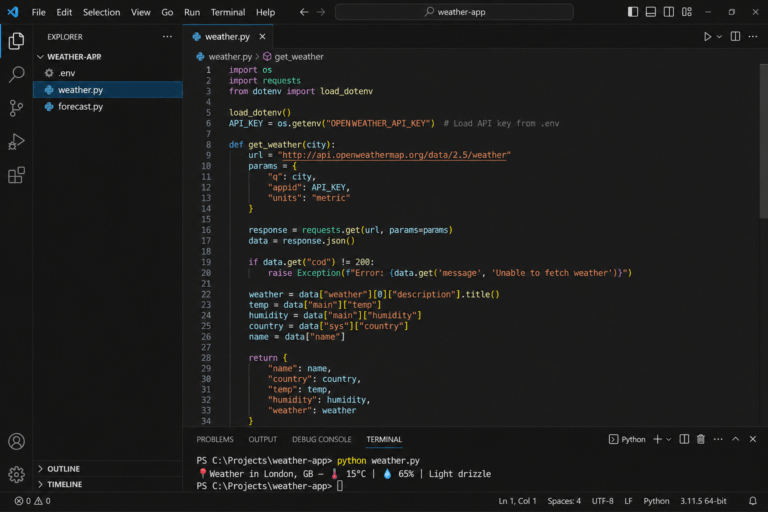The height and width of the screenshot is (512, 768).
Task: Open the Run and Debug view
Action: coord(16,142)
